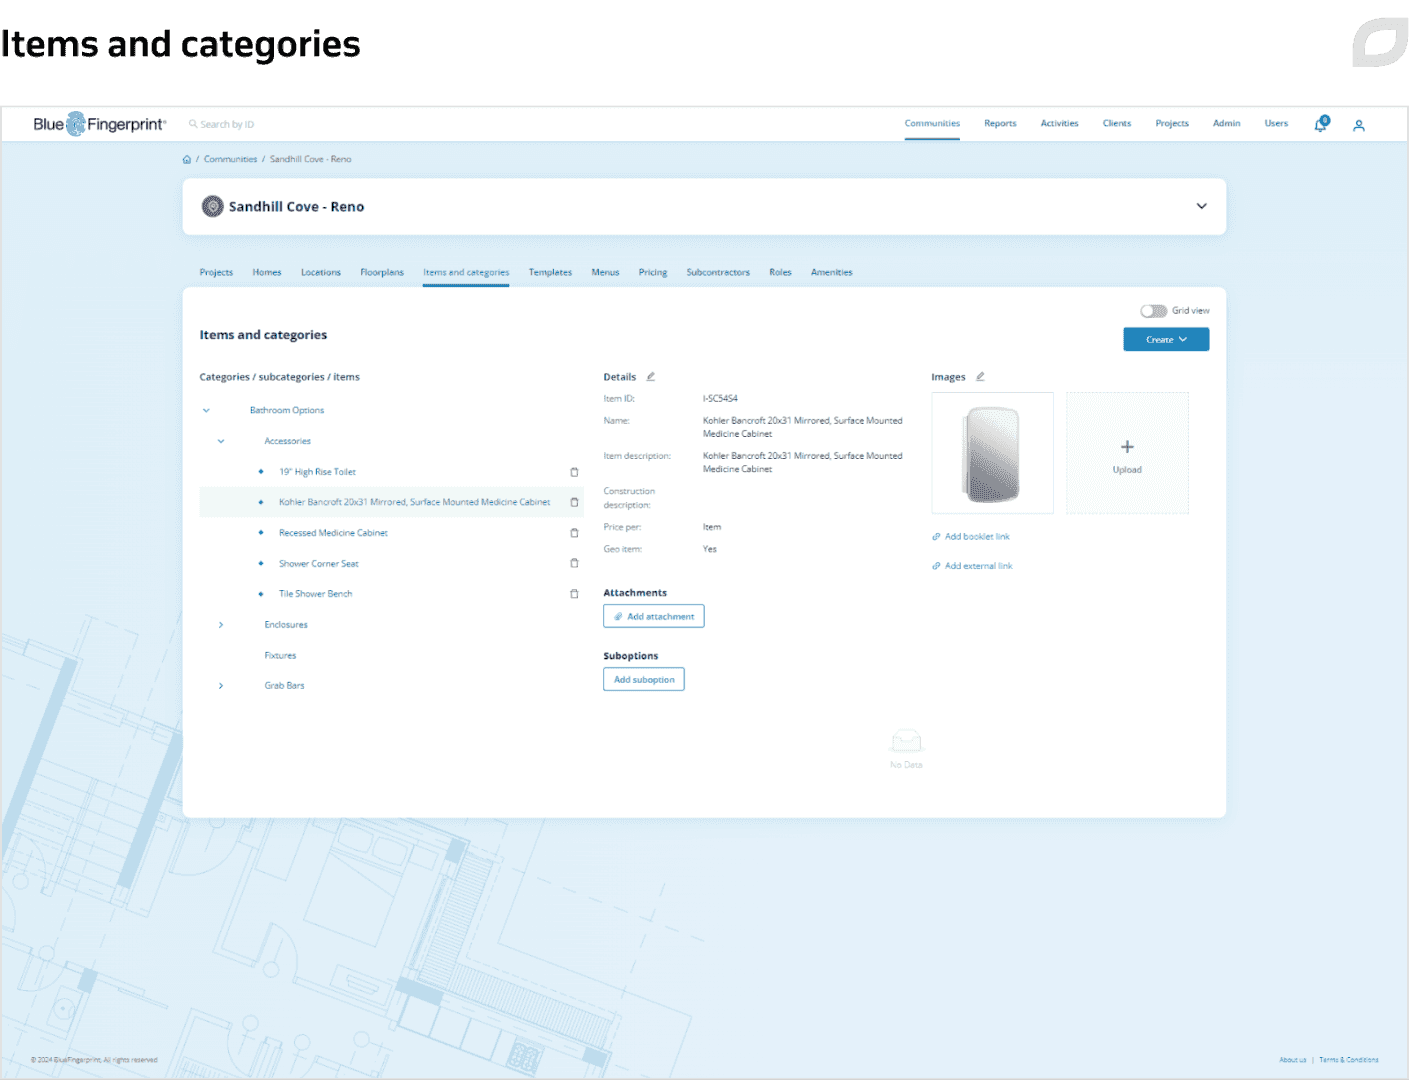Open the user profile icon

(1359, 125)
